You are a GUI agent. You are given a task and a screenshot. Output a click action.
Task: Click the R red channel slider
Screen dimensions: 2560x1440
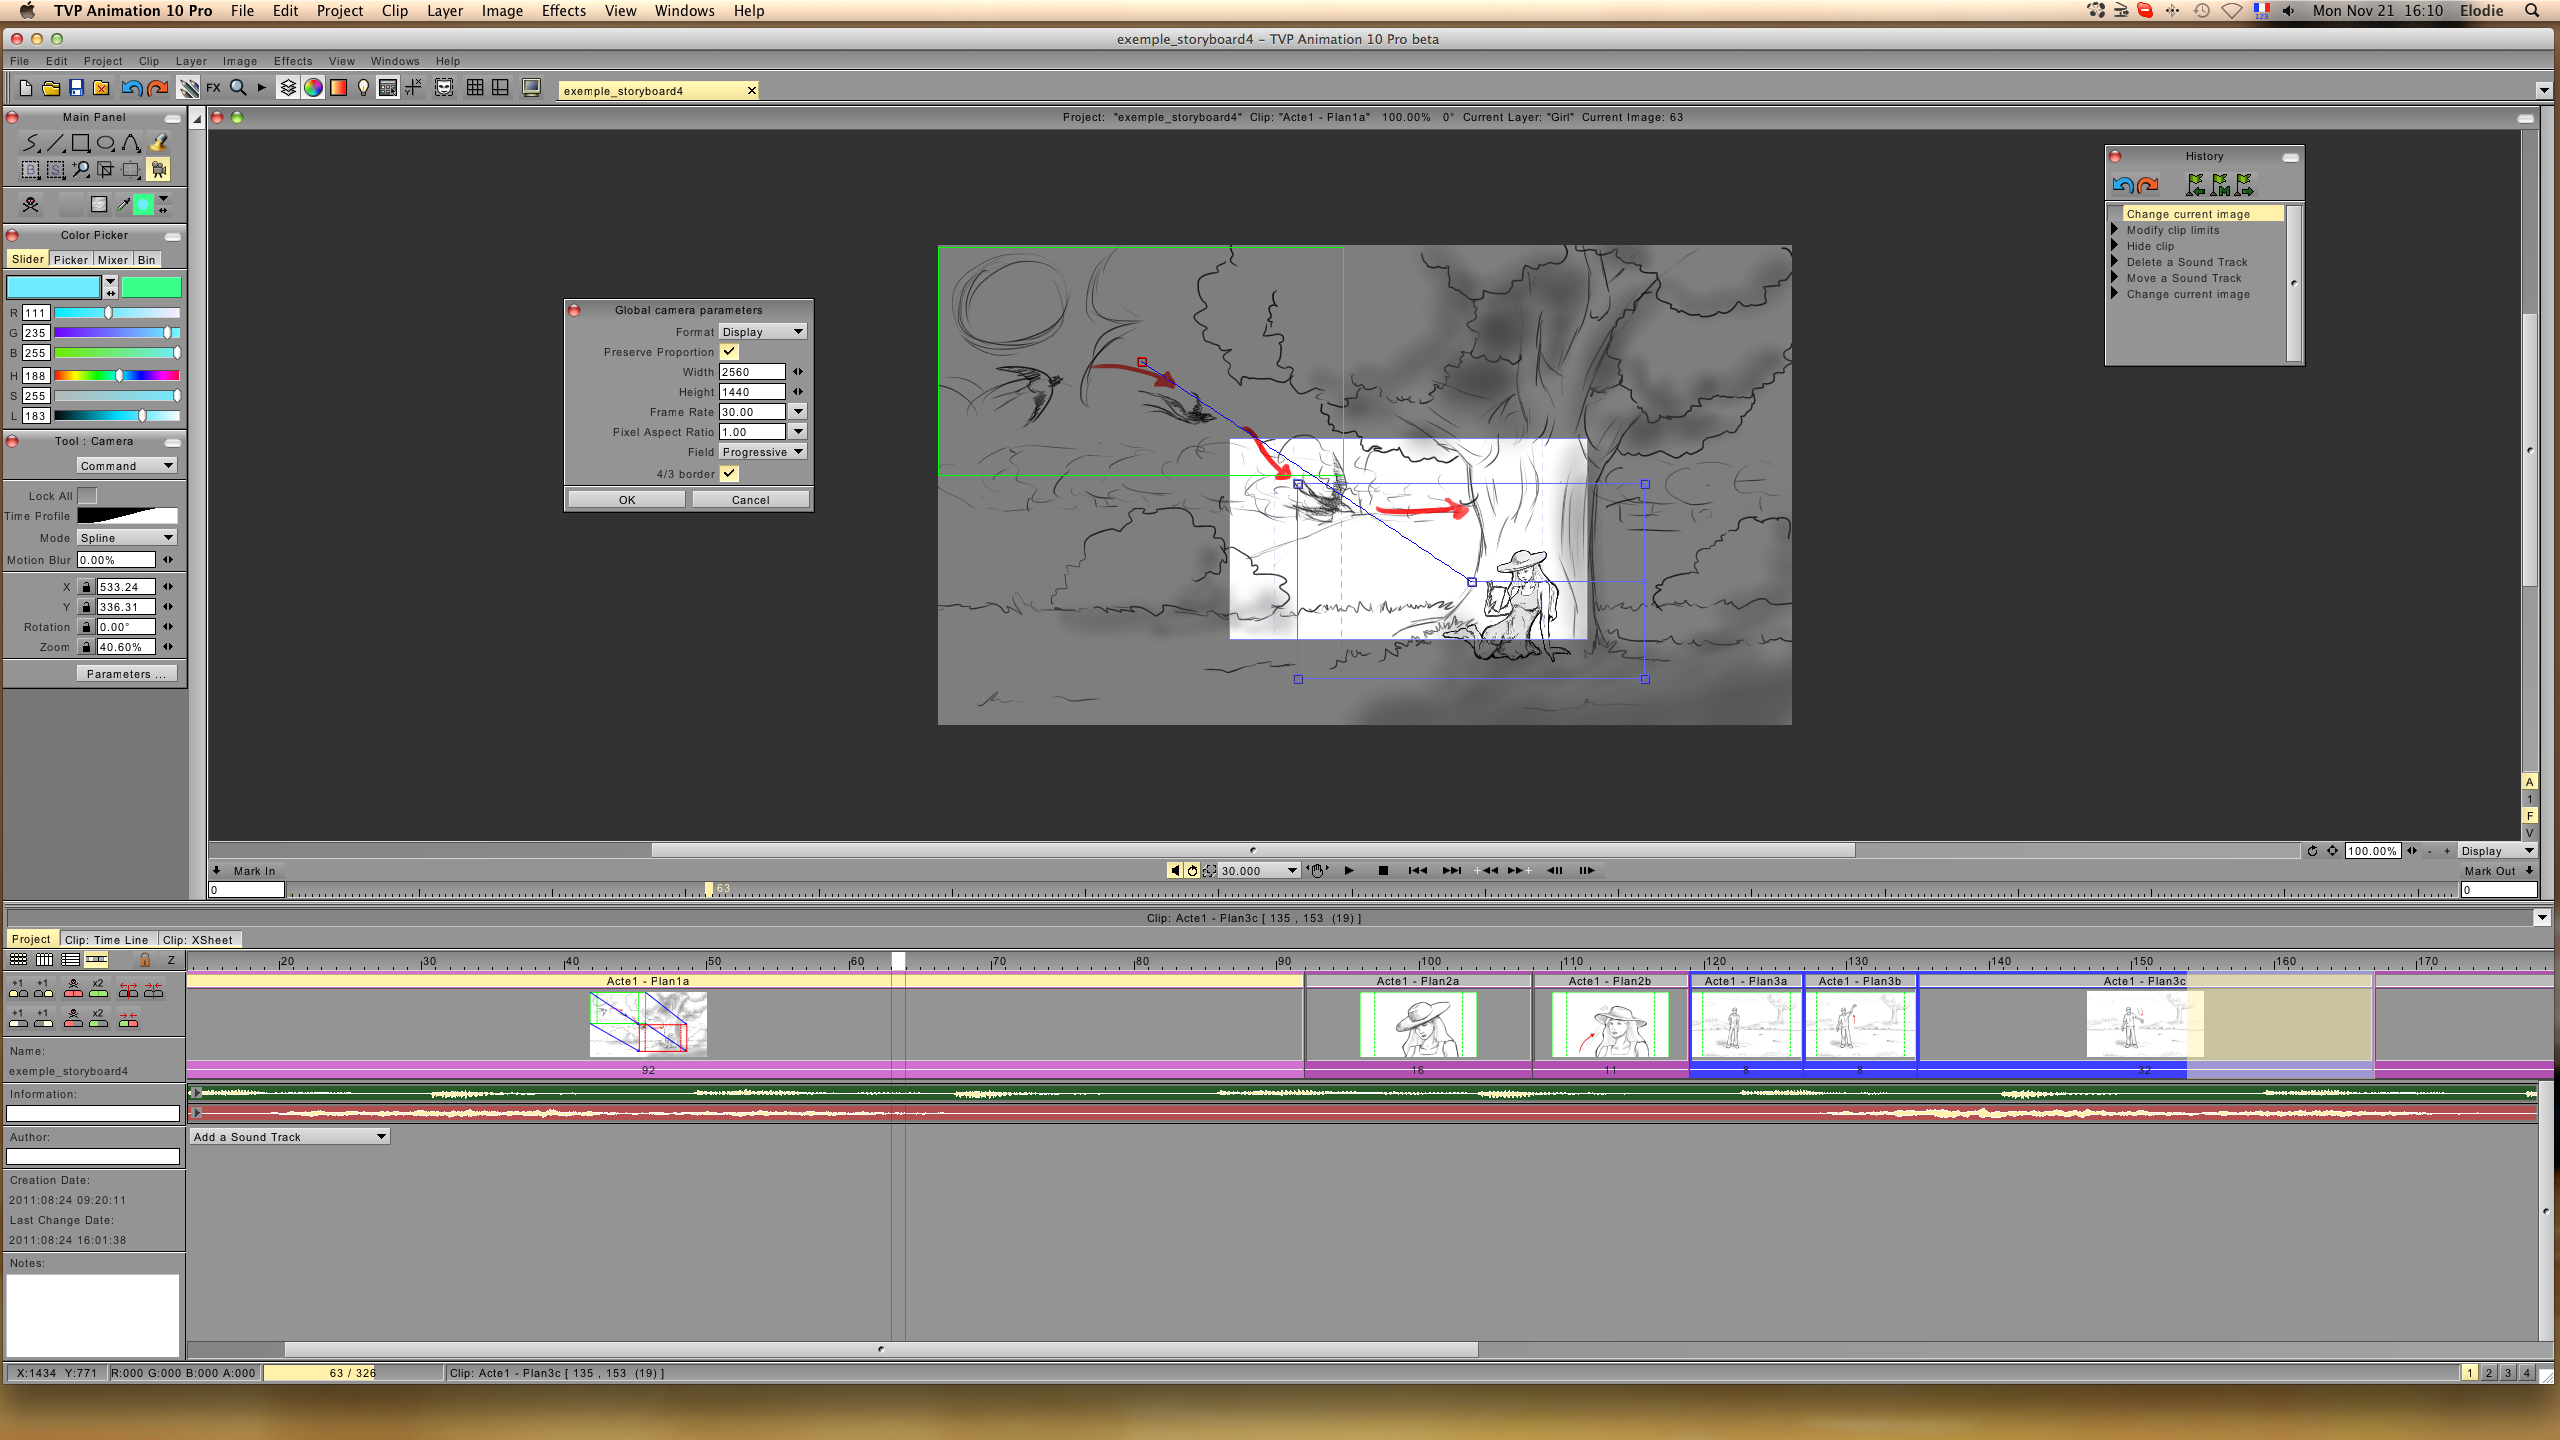point(117,313)
